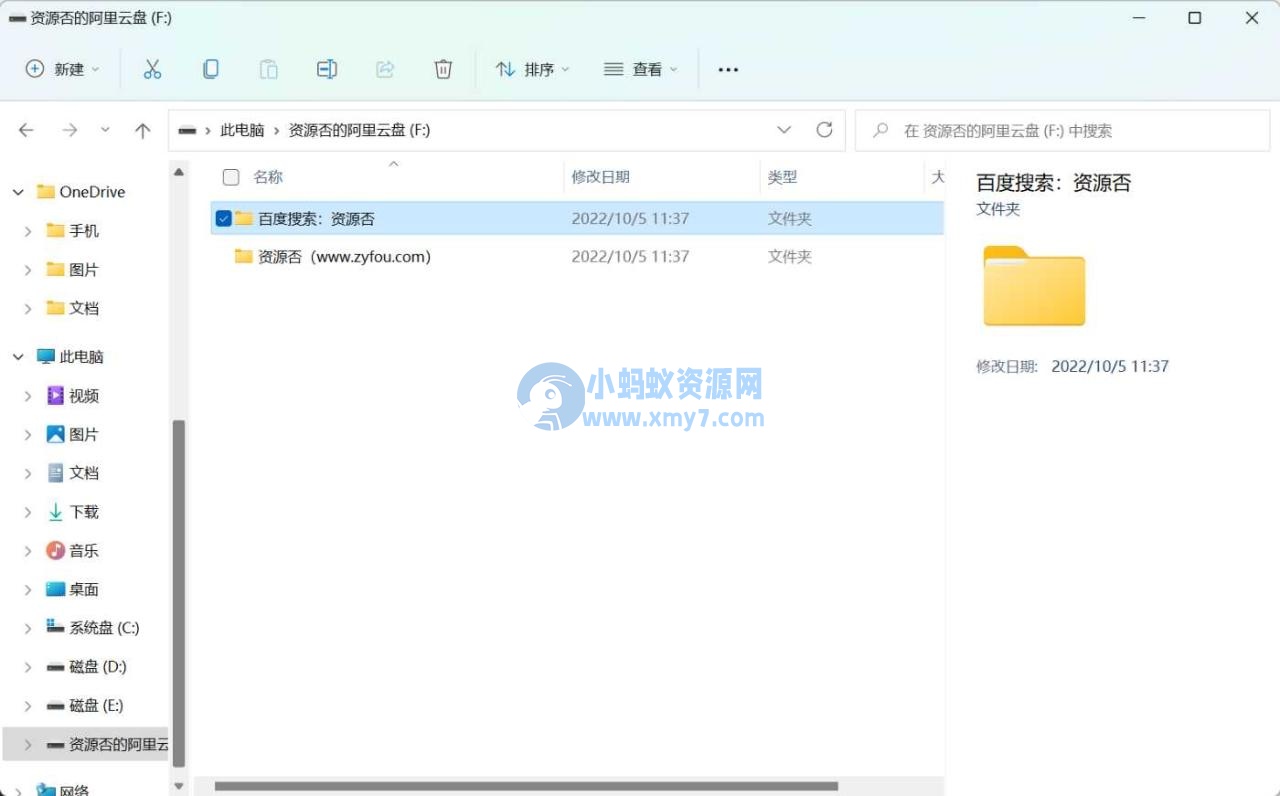Screen dimensions: 1280x796
Task: Click the horizontal scrollbar of file list
Action: [526, 786]
